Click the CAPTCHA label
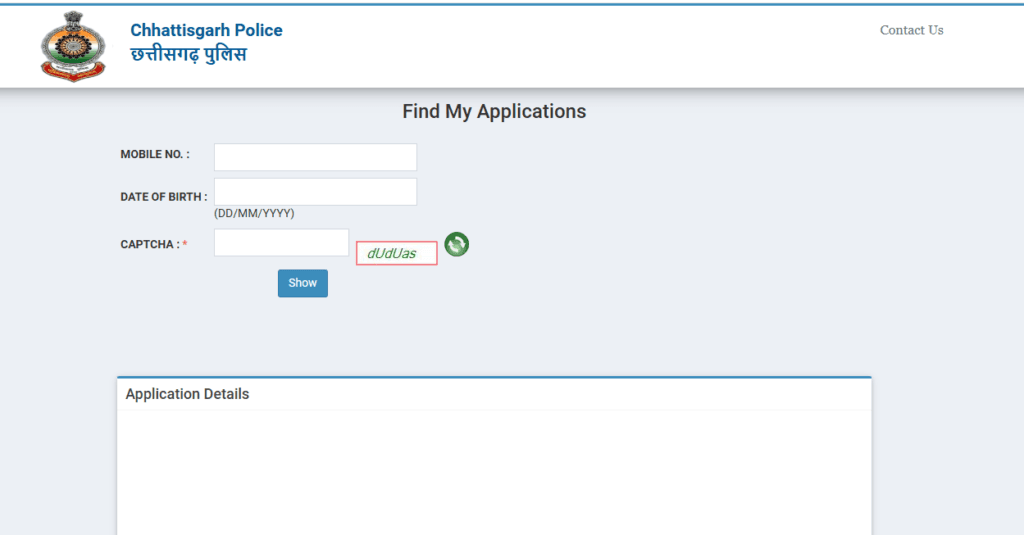Image resolution: width=1024 pixels, height=535 pixels. pyautogui.click(x=153, y=244)
